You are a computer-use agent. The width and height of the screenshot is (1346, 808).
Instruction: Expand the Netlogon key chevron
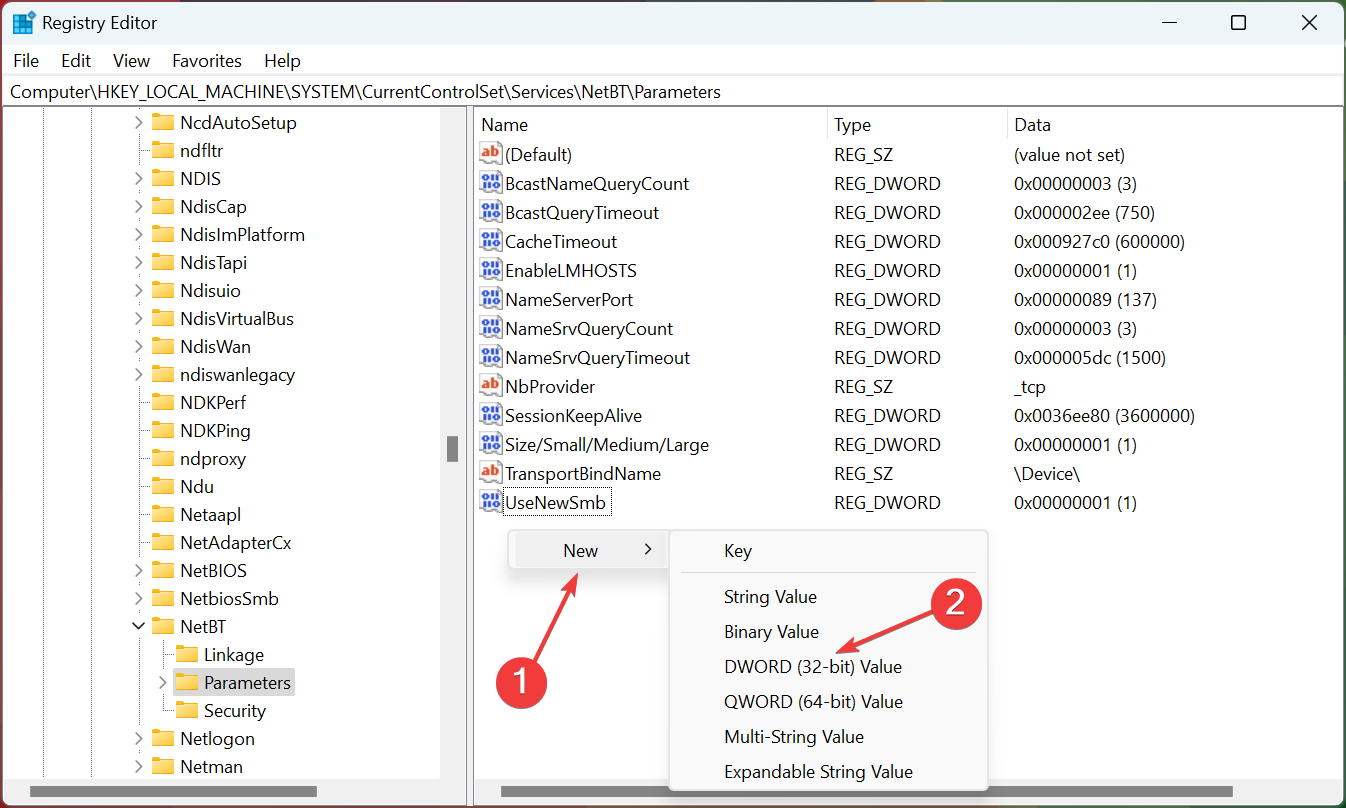click(x=139, y=738)
